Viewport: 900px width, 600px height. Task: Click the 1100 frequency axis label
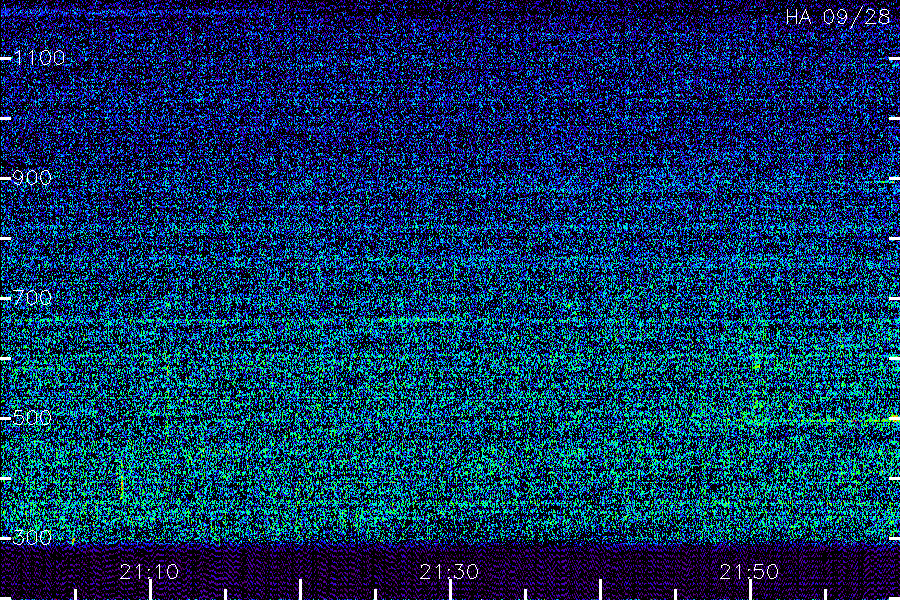[x=39, y=58]
